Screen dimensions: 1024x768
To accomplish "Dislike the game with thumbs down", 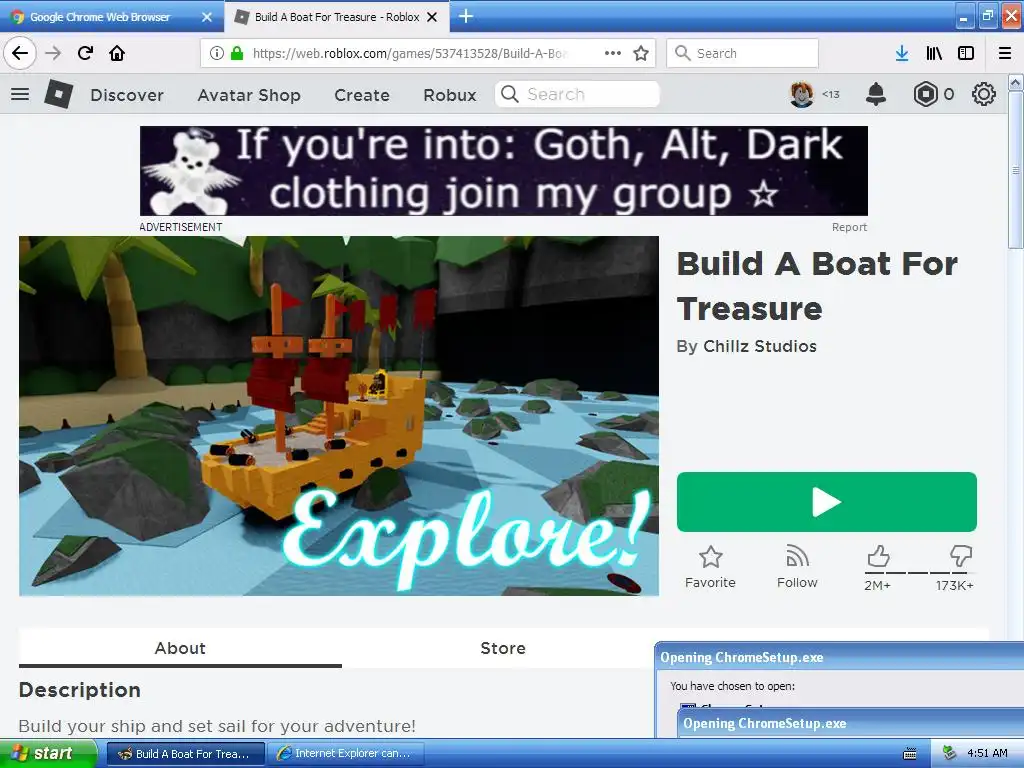I will [x=961, y=557].
